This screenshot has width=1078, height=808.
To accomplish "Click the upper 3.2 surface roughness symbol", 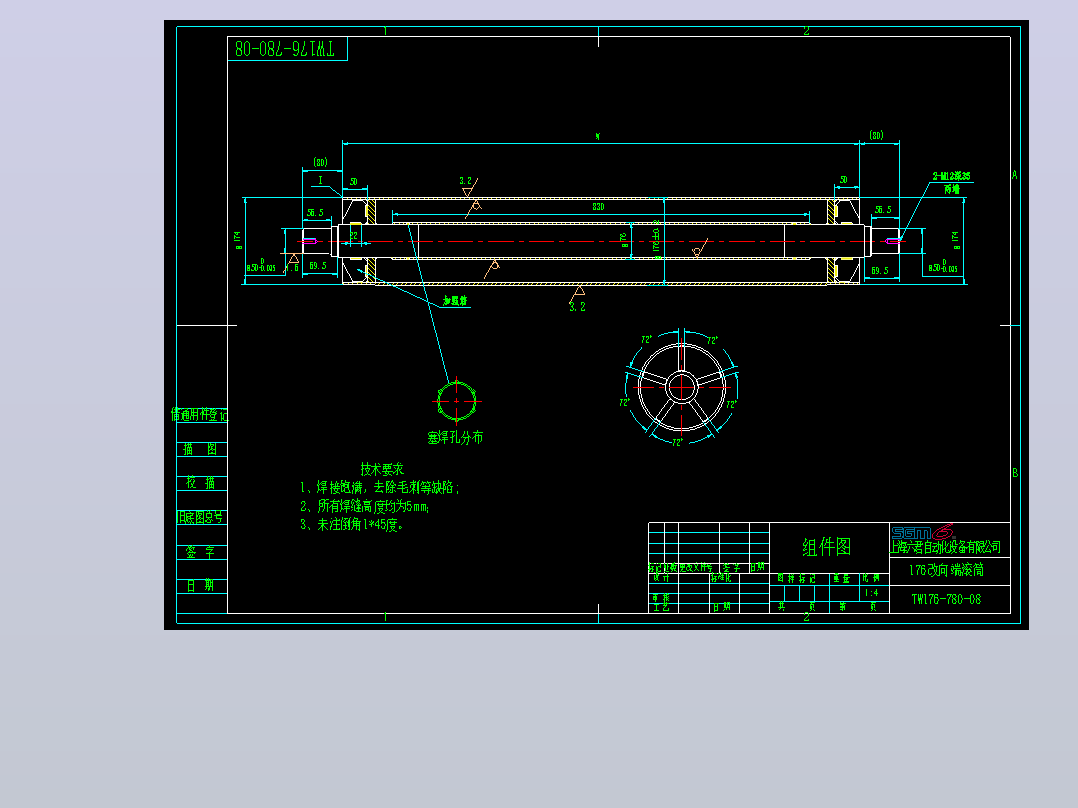I will point(469,186).
